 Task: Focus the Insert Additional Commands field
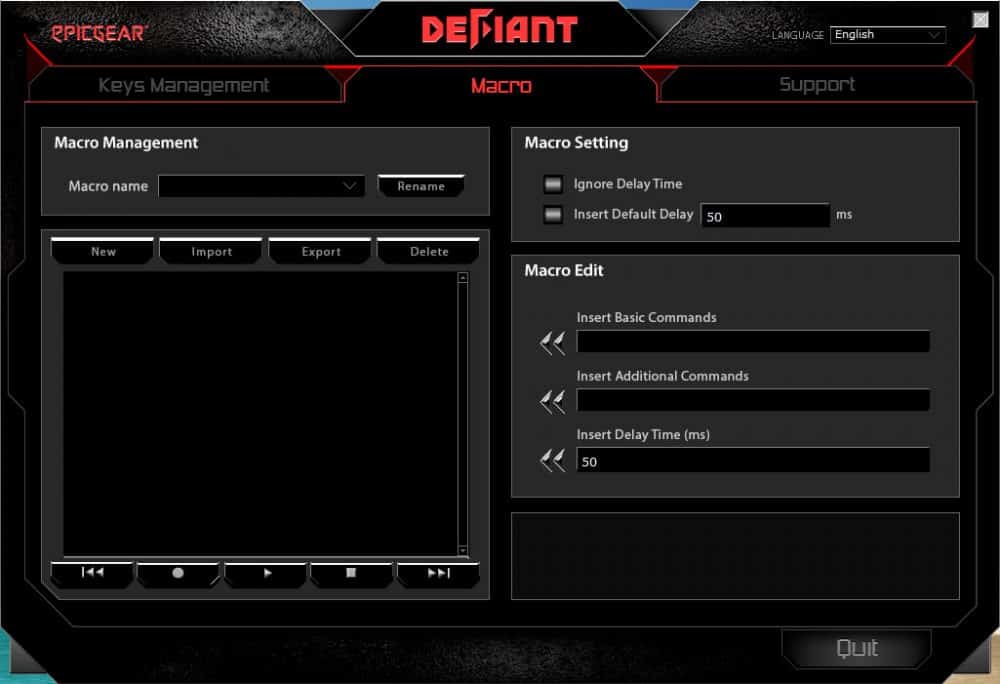click(753, 400)
